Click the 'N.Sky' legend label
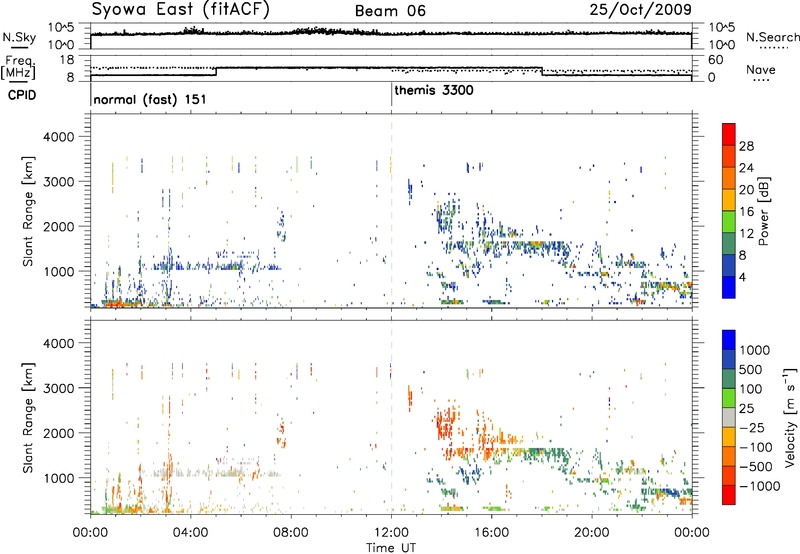Screen dimensions: 800x554 [x=19, y=37]
